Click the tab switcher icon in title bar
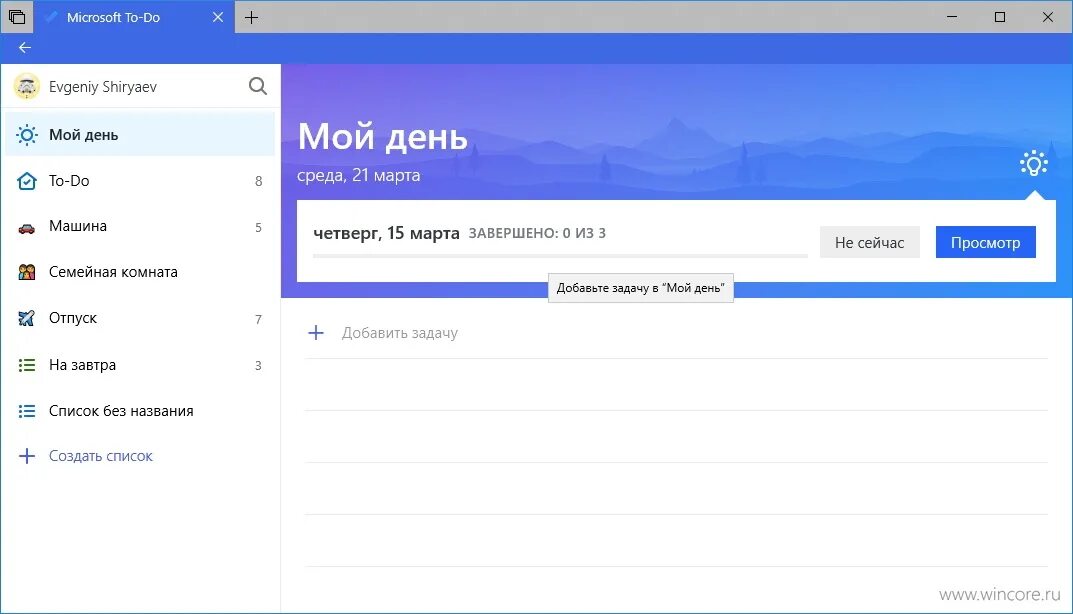The image size is (1073, 614). (x=16, y=16)
